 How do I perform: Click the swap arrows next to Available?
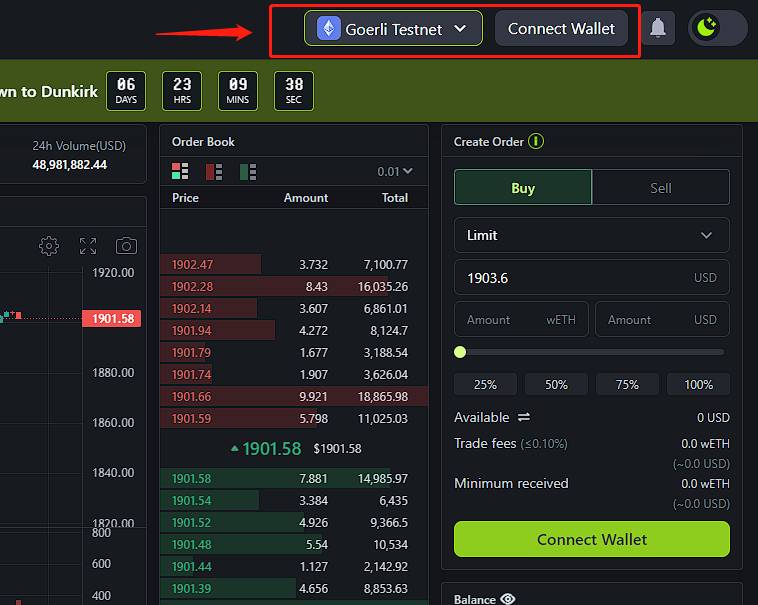point(523,417)
